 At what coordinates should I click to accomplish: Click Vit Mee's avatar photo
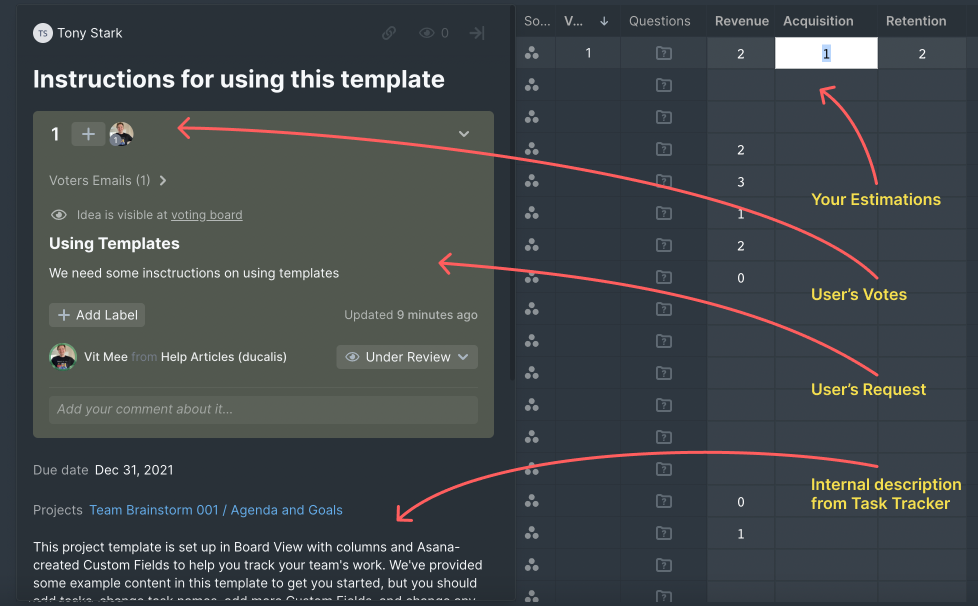click(62, 357)
